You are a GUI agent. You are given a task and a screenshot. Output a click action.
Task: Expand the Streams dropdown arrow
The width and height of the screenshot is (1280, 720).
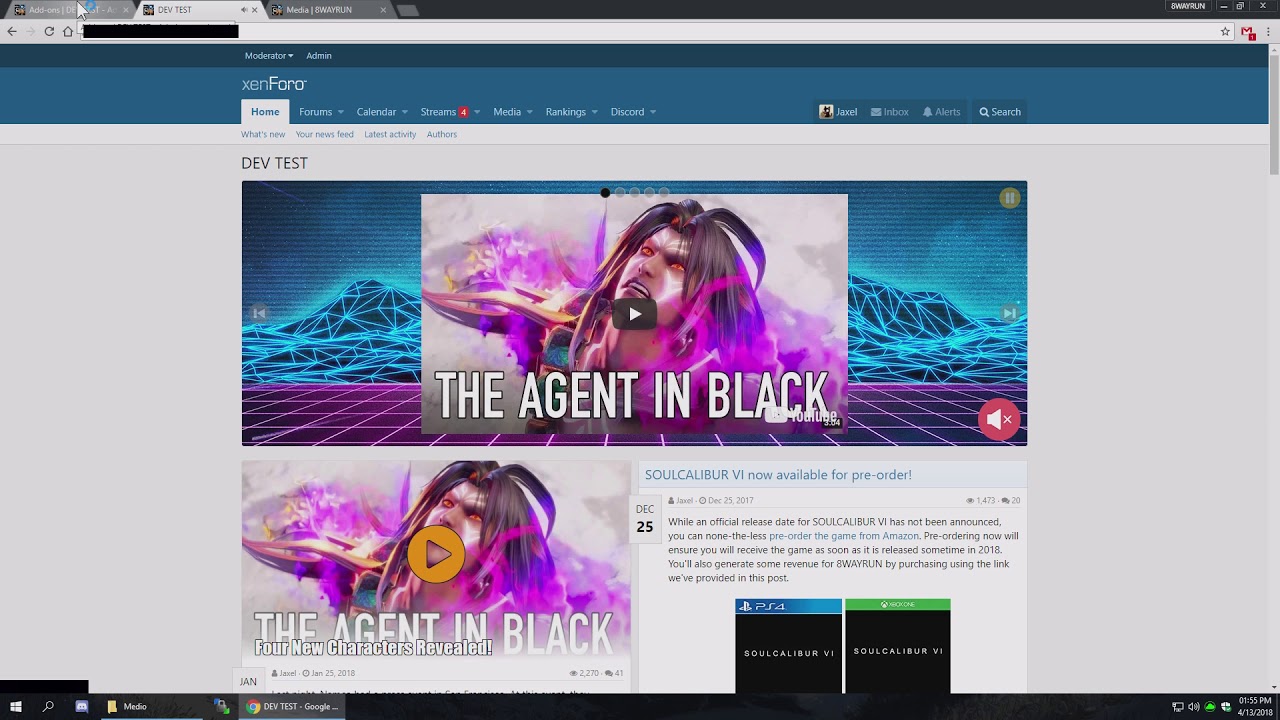coord(477,112)
